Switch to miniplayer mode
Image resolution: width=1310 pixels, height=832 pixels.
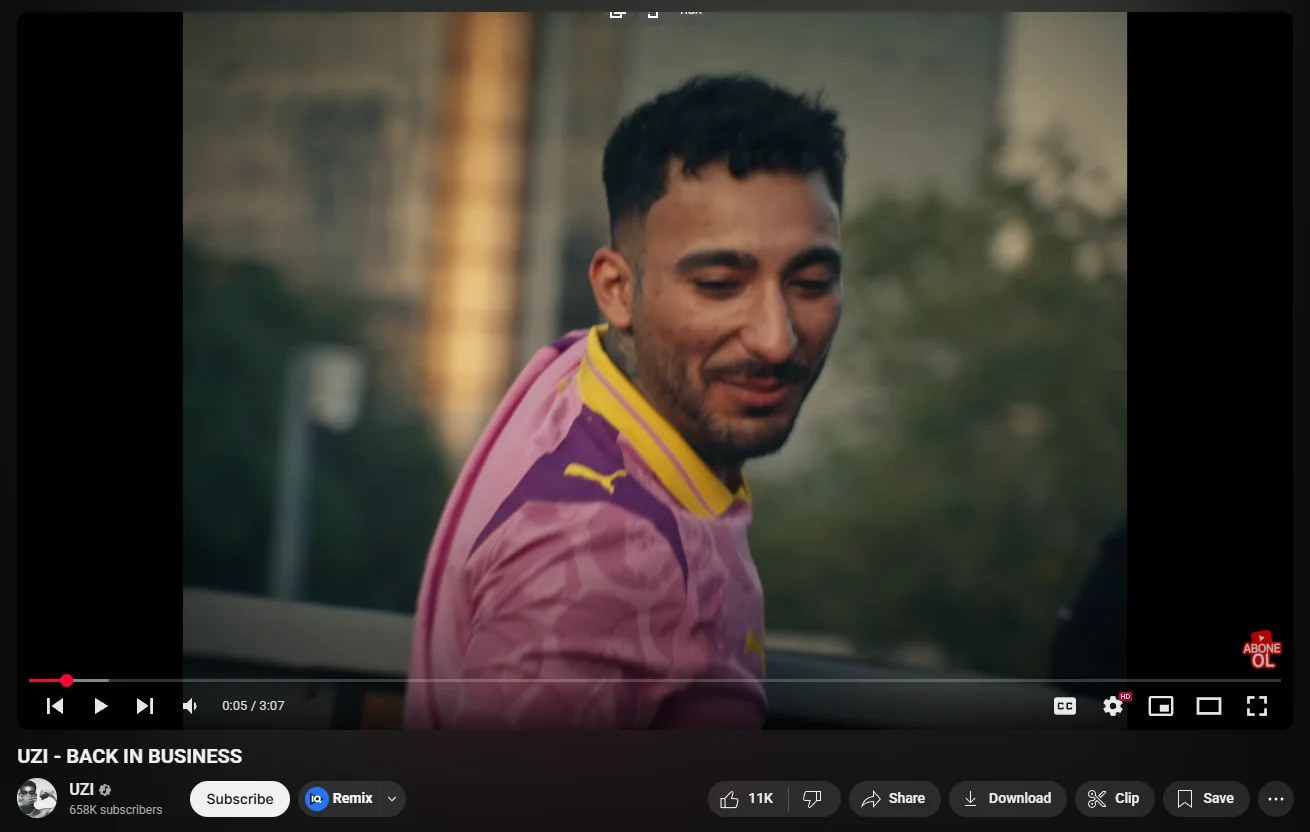[x=1161, y=706]
